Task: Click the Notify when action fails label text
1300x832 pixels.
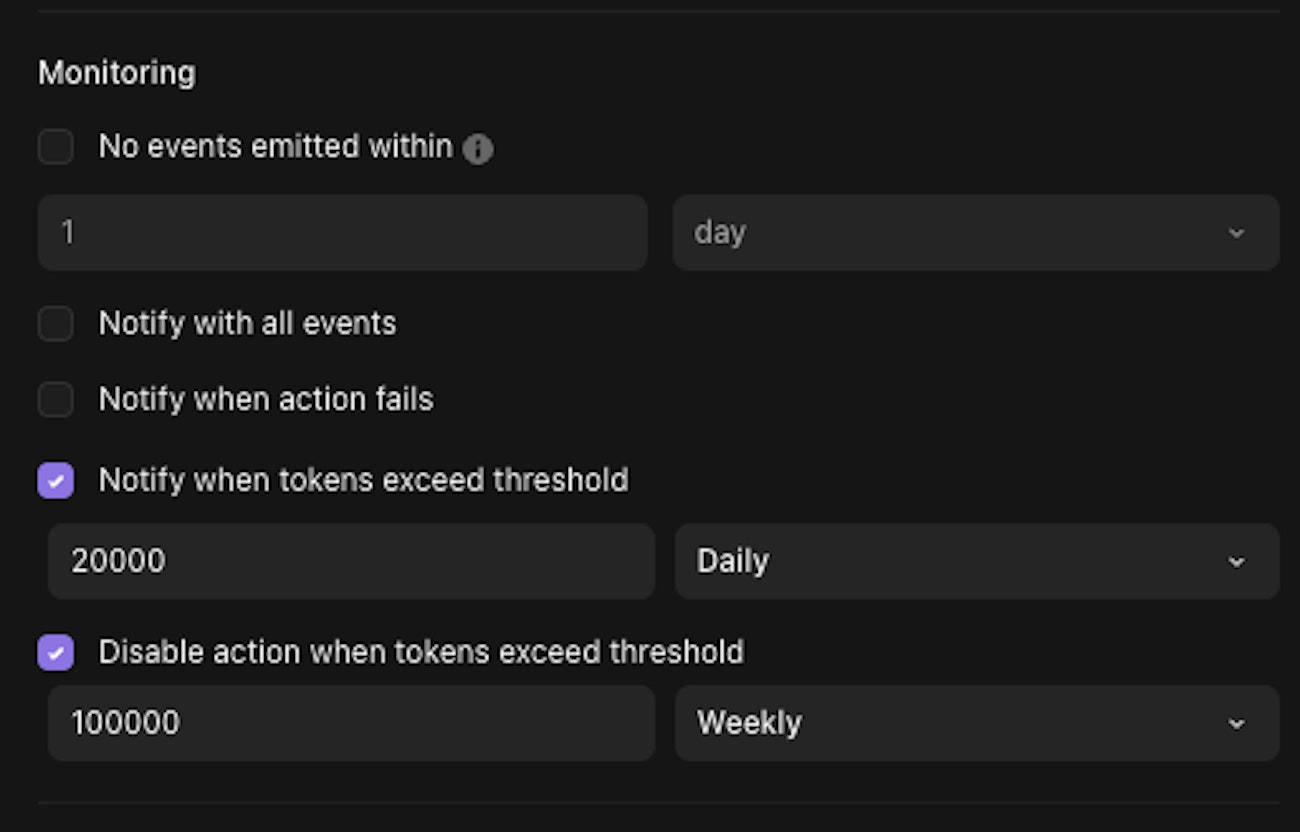Action: 266,400
